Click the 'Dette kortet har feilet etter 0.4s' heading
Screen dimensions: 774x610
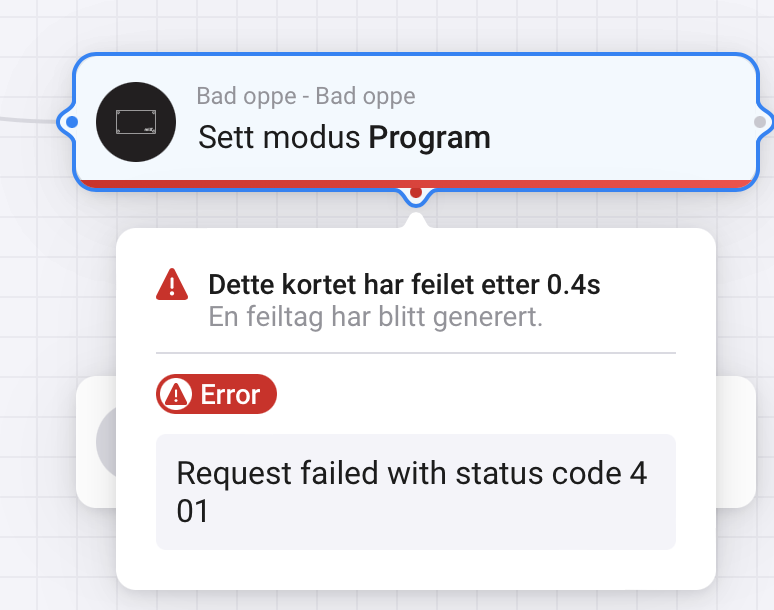tap(404, 285)
